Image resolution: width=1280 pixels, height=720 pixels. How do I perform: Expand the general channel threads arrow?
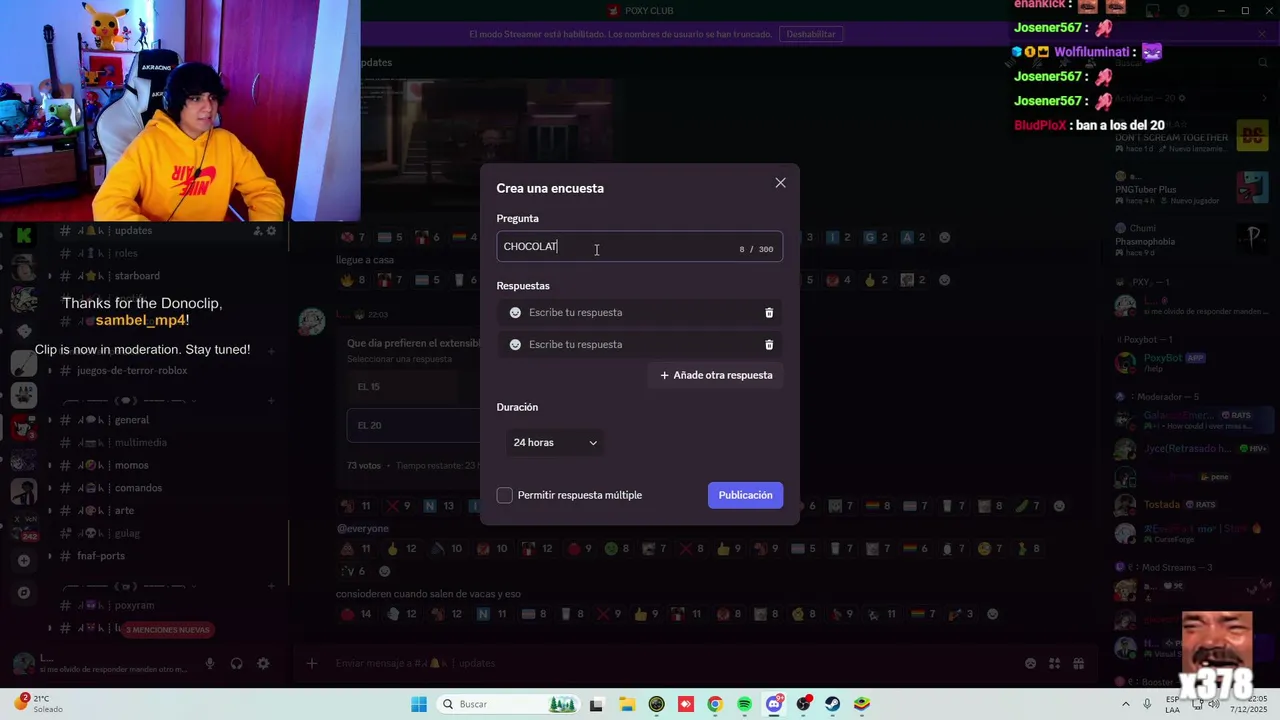pyautogui.click(x=50, y=420)
